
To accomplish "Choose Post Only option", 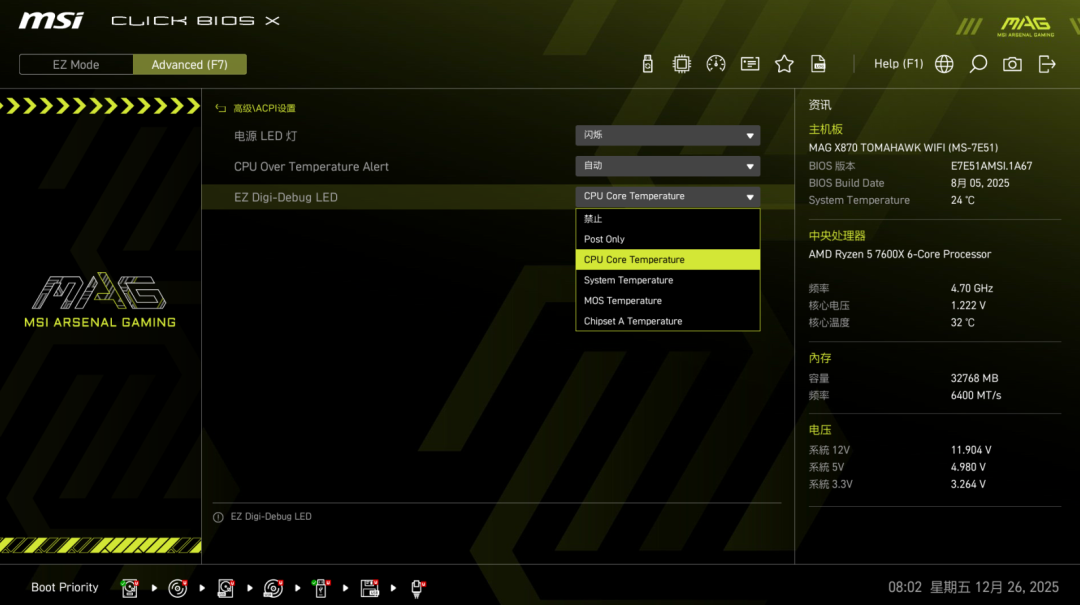I will pos(667,239).
